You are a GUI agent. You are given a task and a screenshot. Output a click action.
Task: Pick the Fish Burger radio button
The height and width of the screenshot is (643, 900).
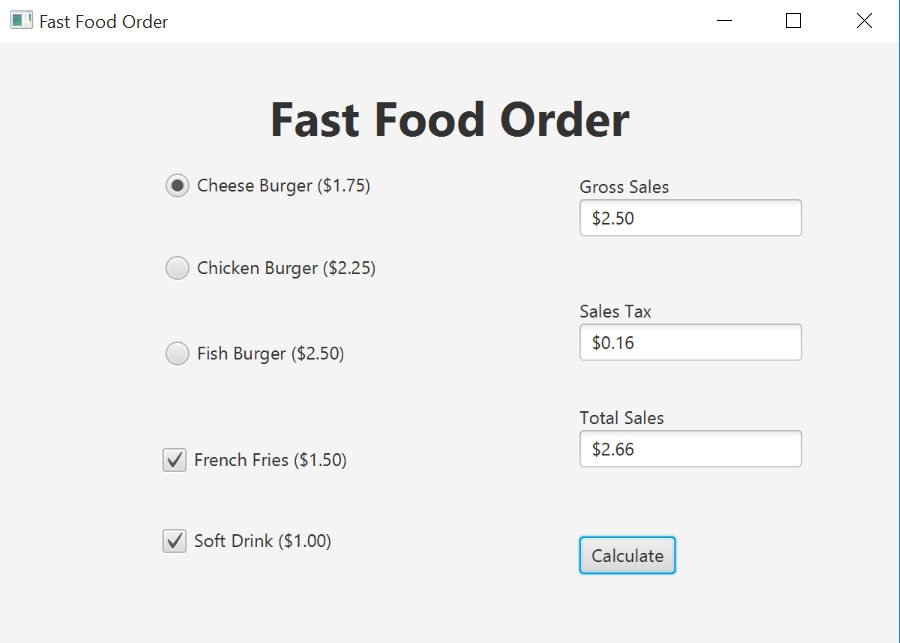click(177, 353)
